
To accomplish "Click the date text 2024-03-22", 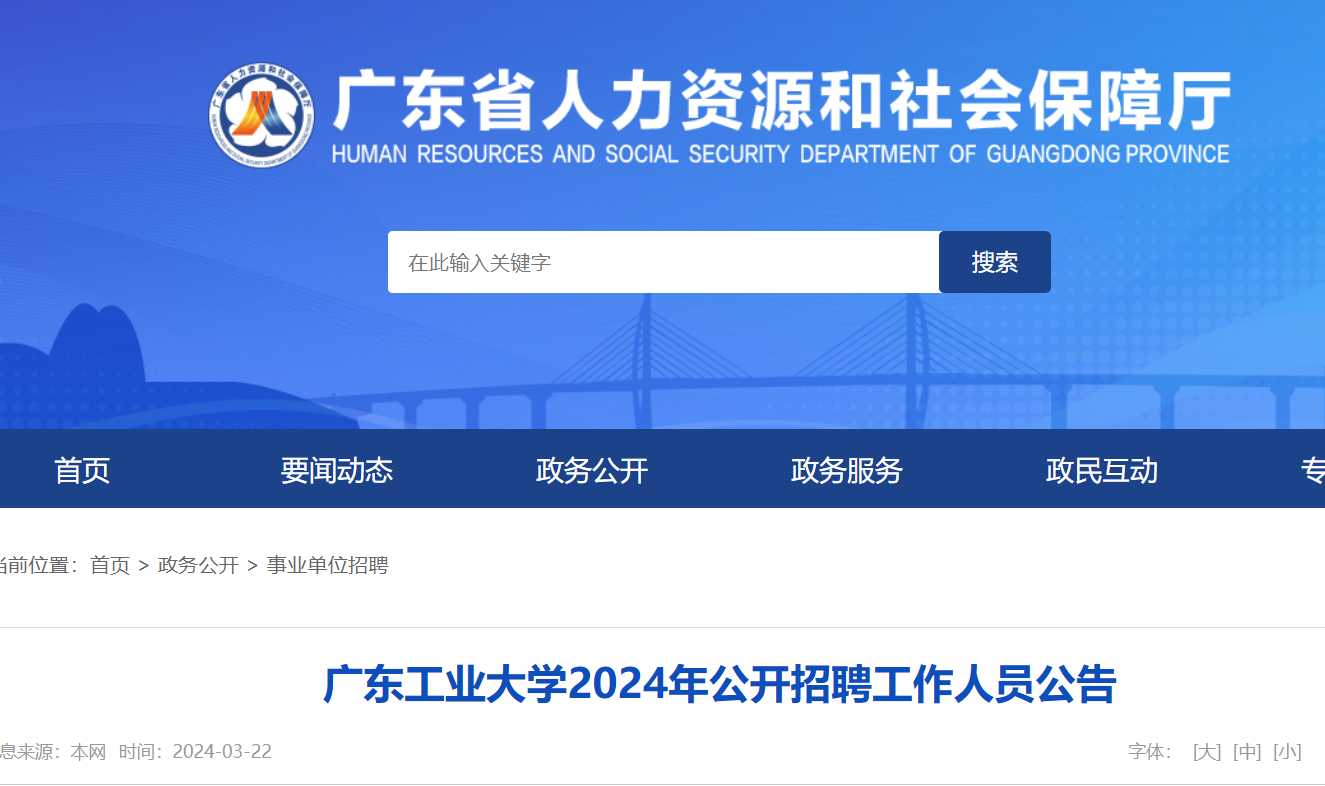I will coord(222,752).
